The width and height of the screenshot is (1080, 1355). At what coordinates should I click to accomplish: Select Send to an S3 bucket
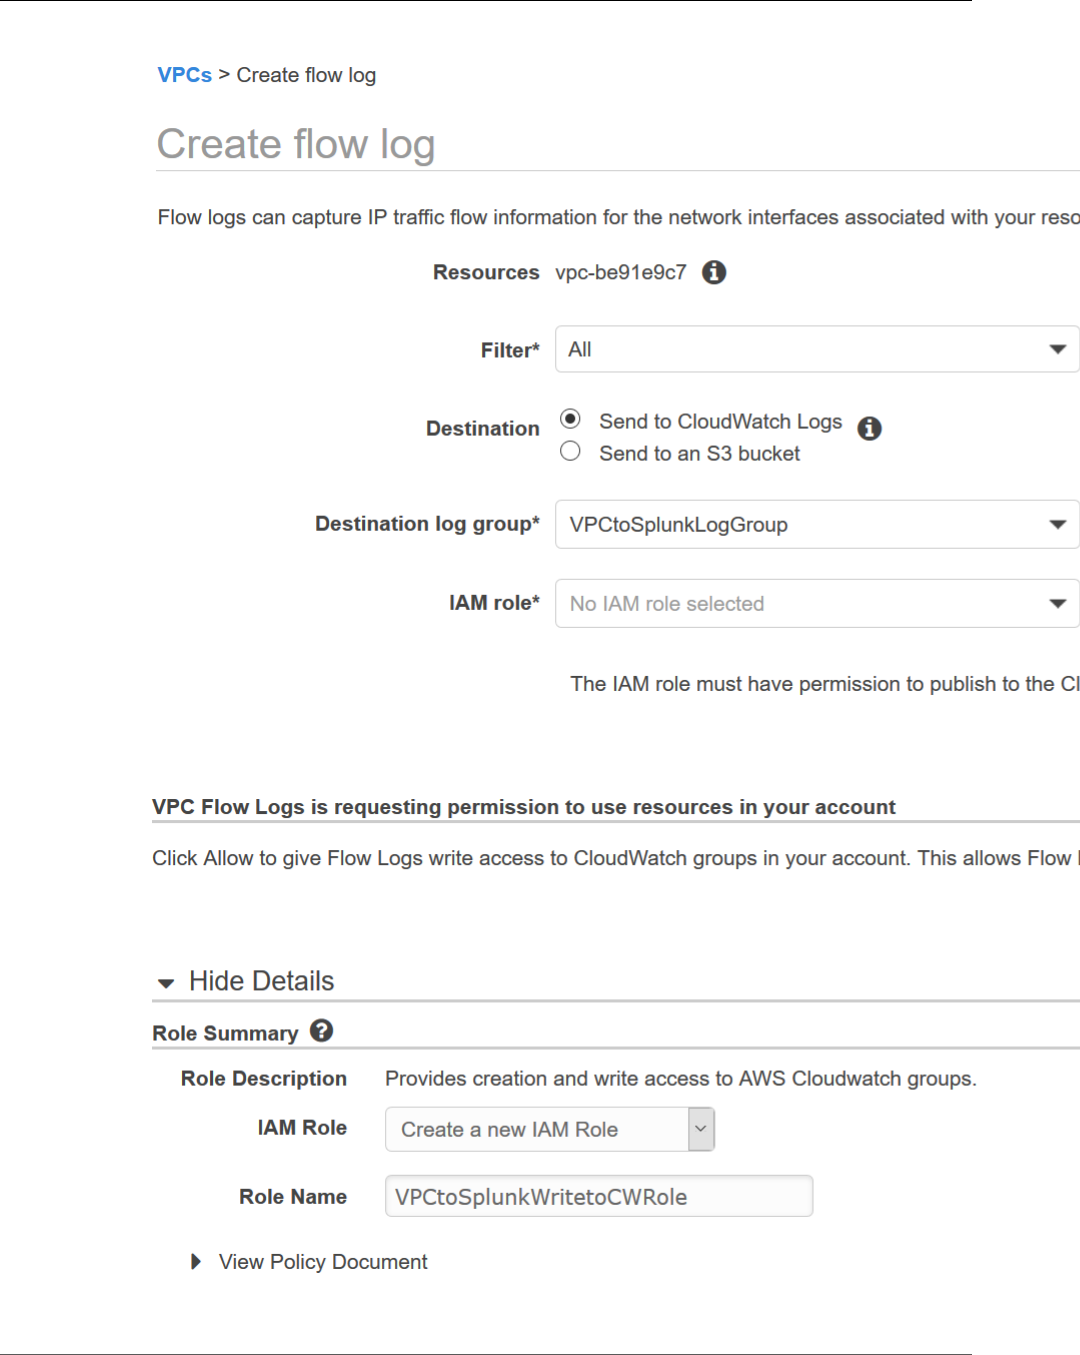pyautogui.click(x=570, y=452)
